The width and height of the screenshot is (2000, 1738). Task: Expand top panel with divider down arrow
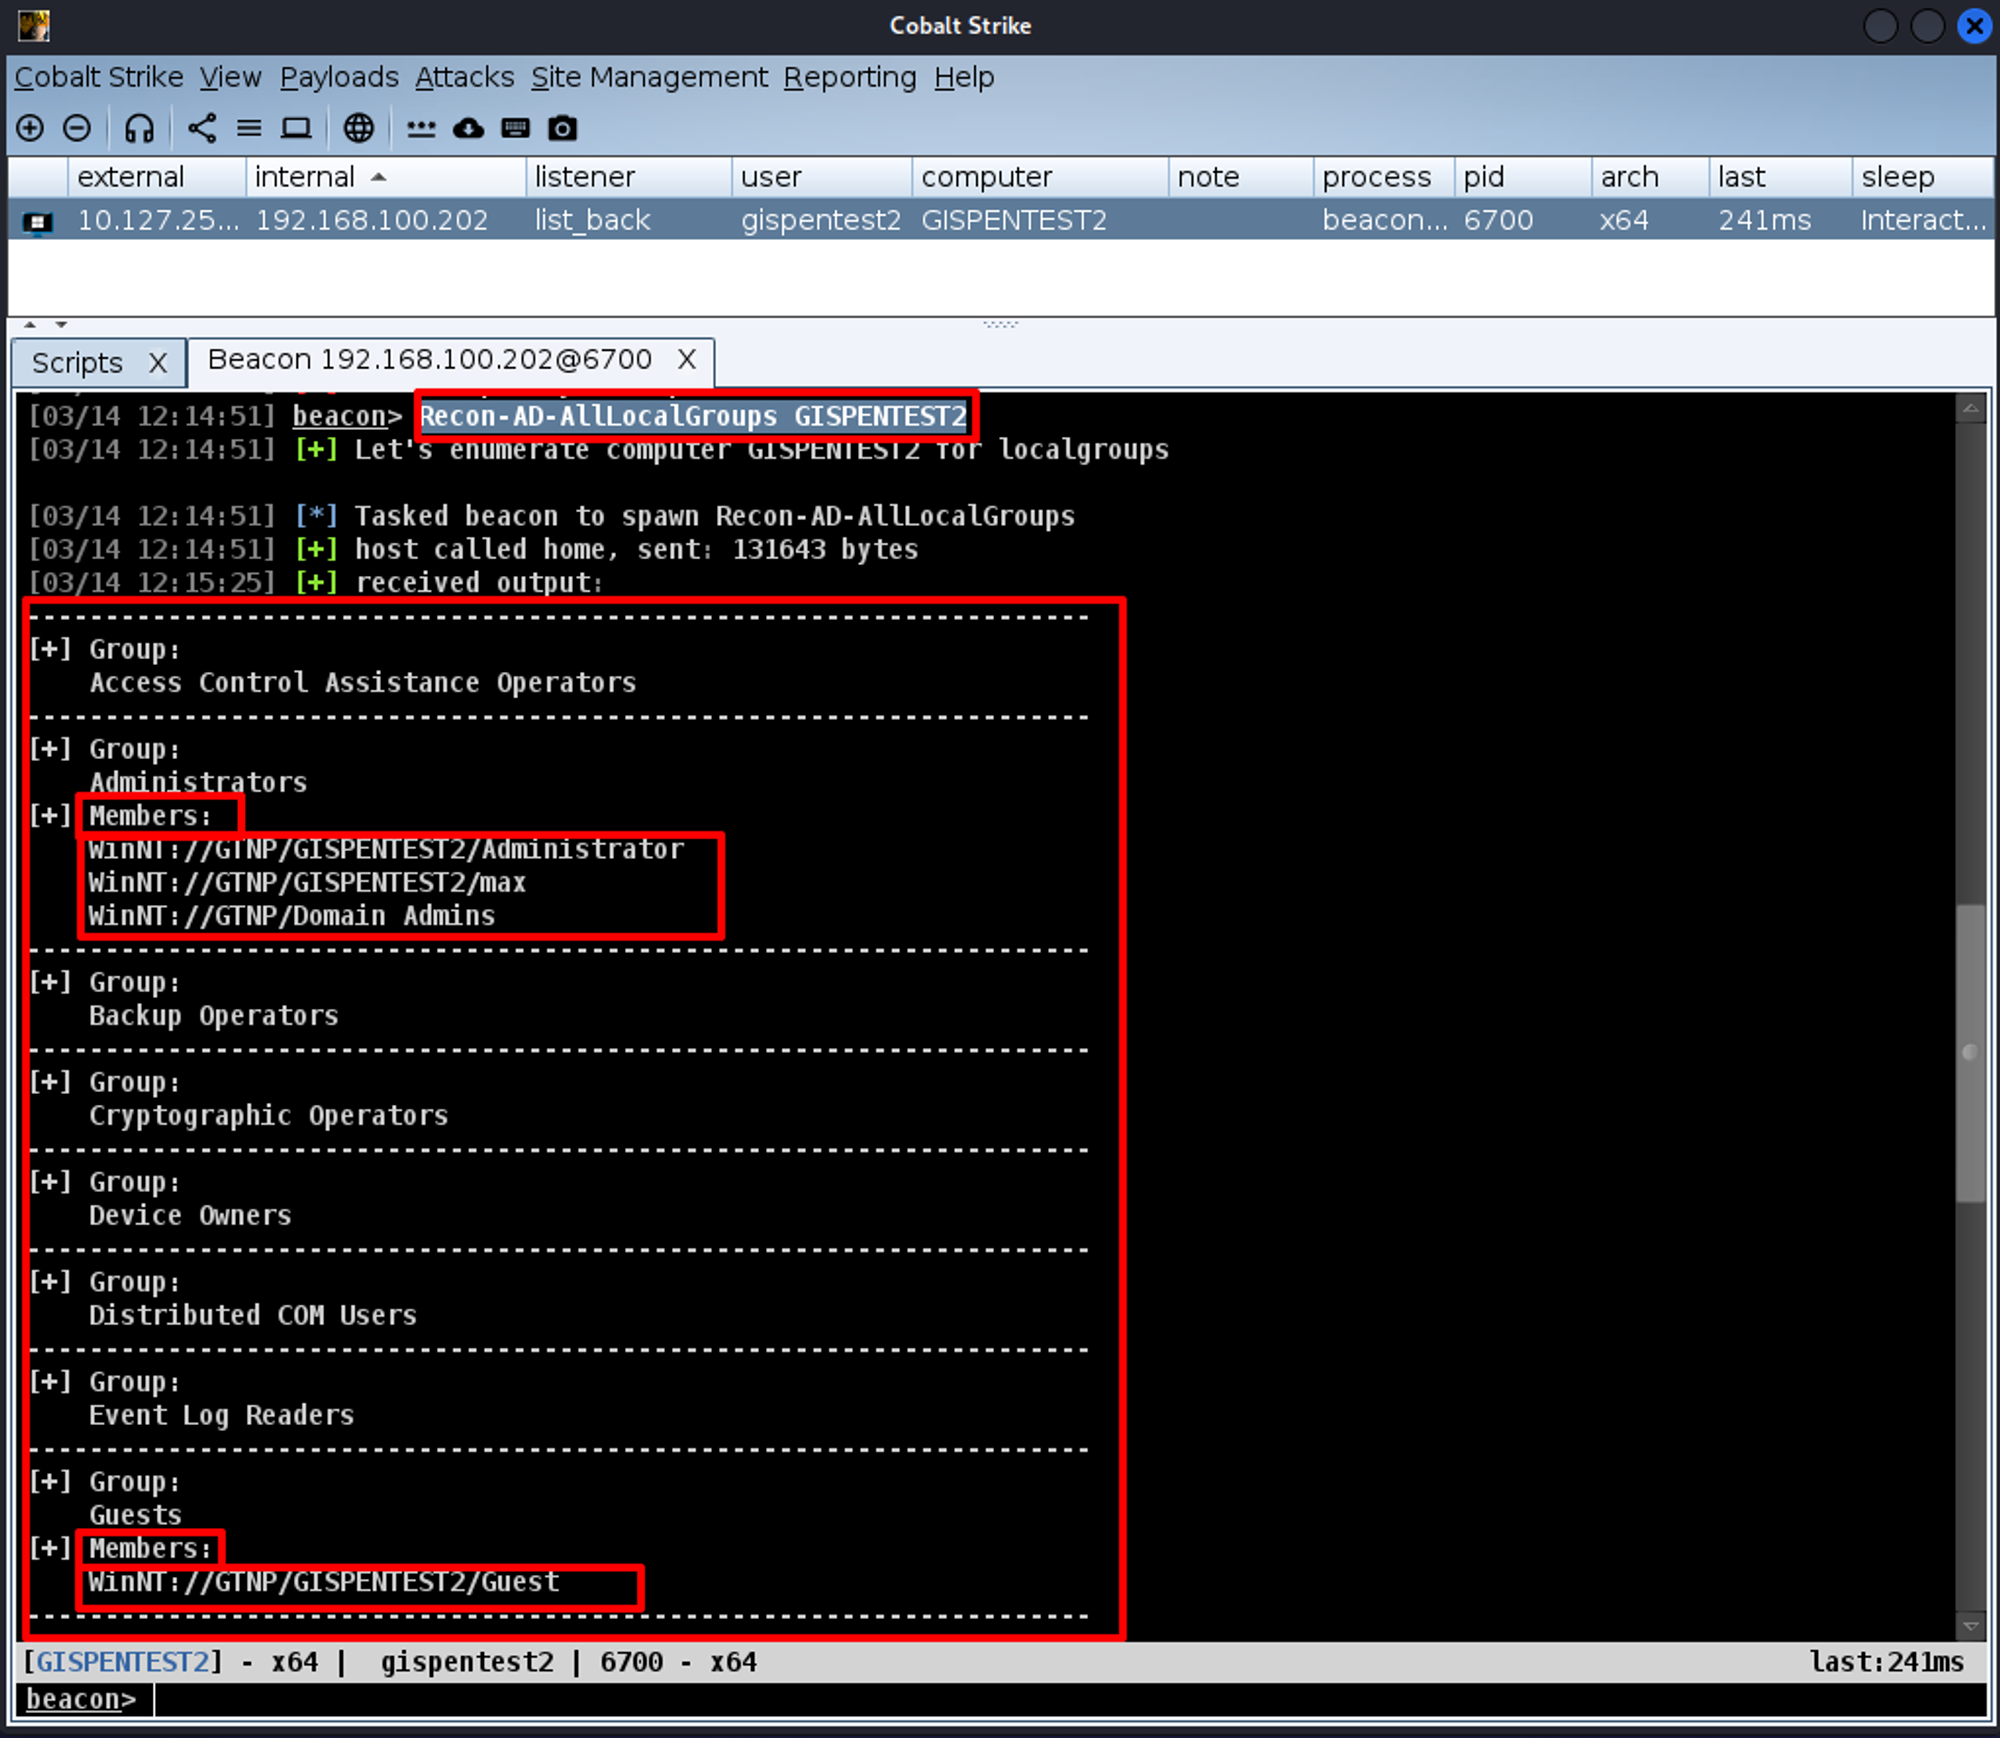point(62,324)
